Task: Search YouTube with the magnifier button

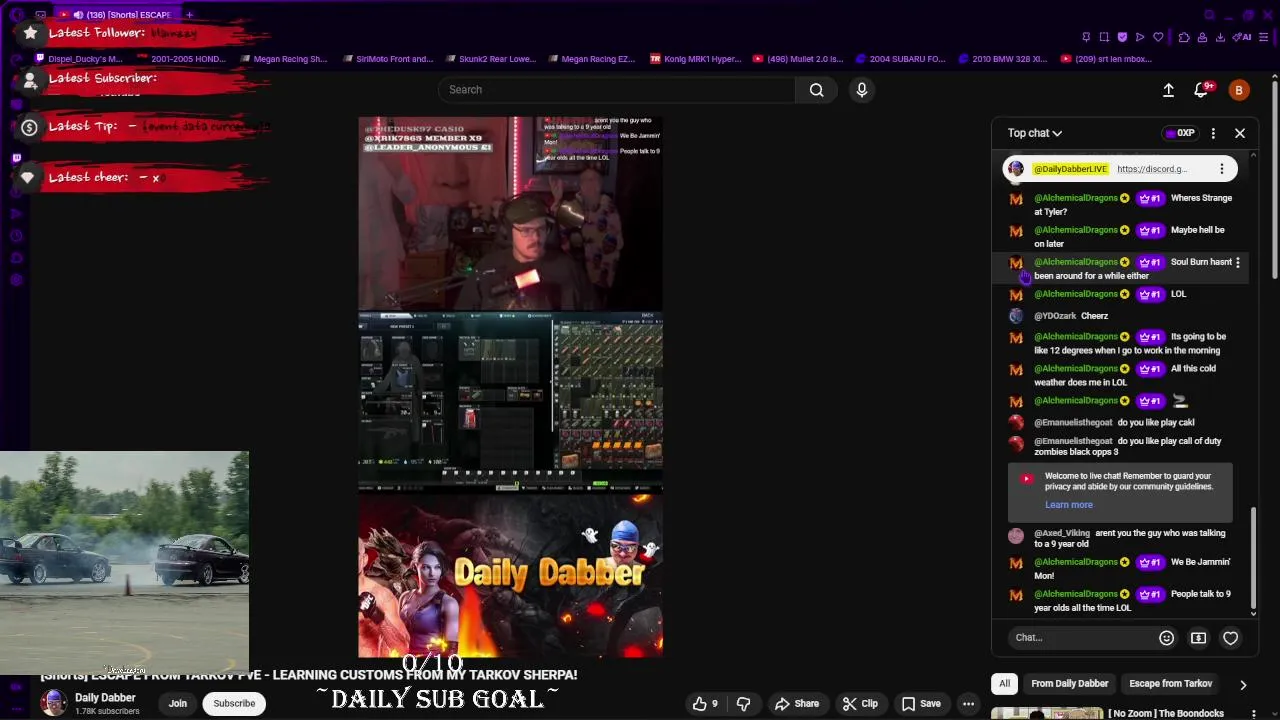Action: (816, 90)
